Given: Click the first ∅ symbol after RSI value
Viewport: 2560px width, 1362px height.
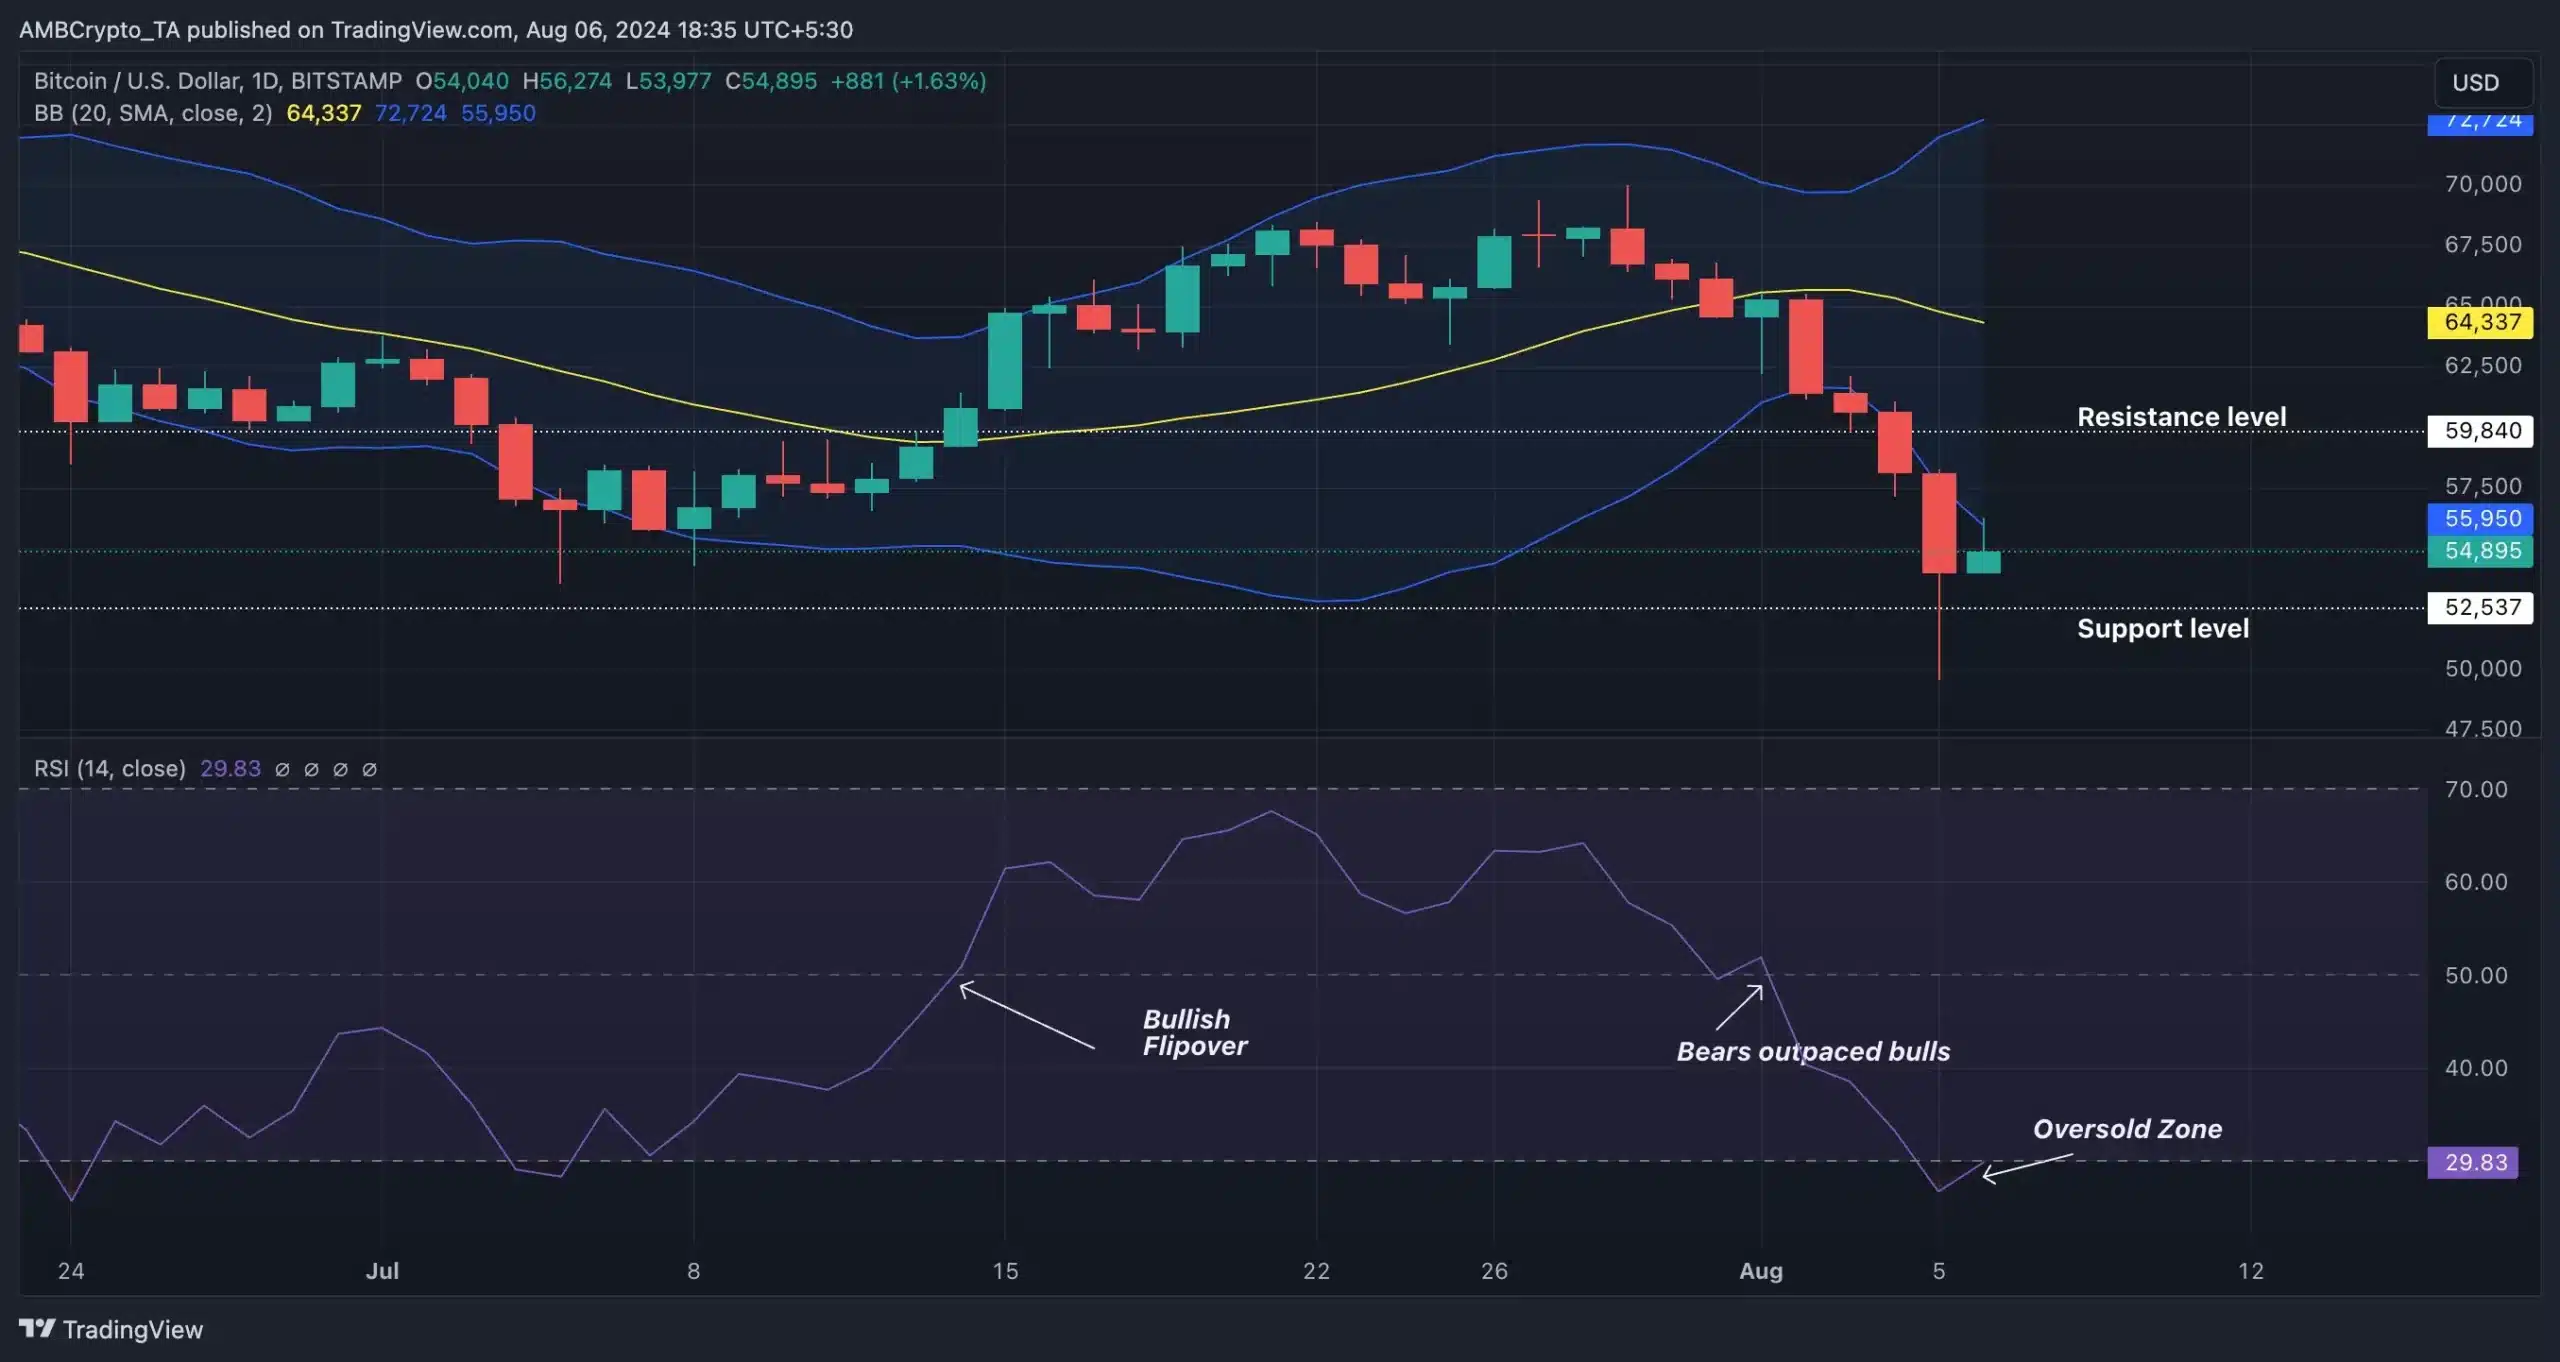Looking at the screenshot, I should coord(282,769).
